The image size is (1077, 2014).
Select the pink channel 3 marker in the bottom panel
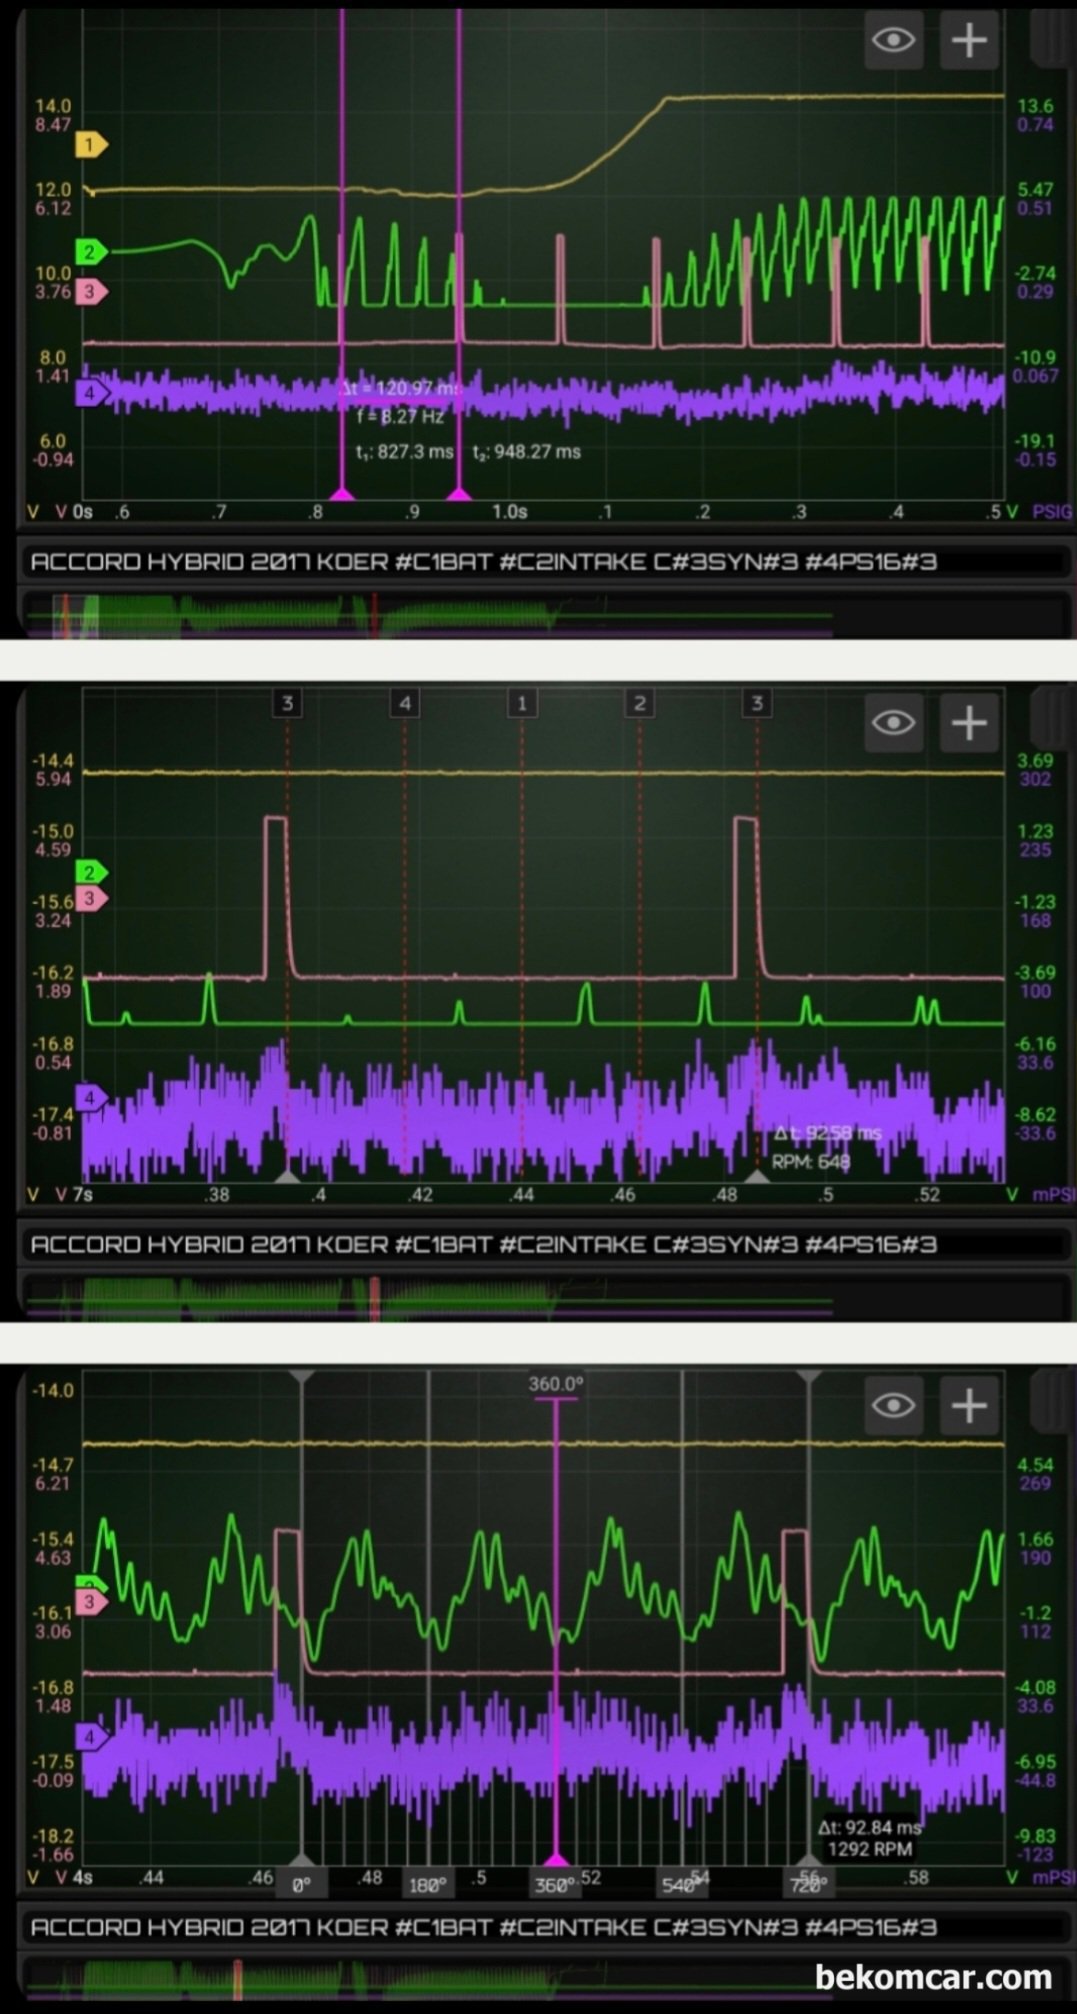coord(91,1602)
